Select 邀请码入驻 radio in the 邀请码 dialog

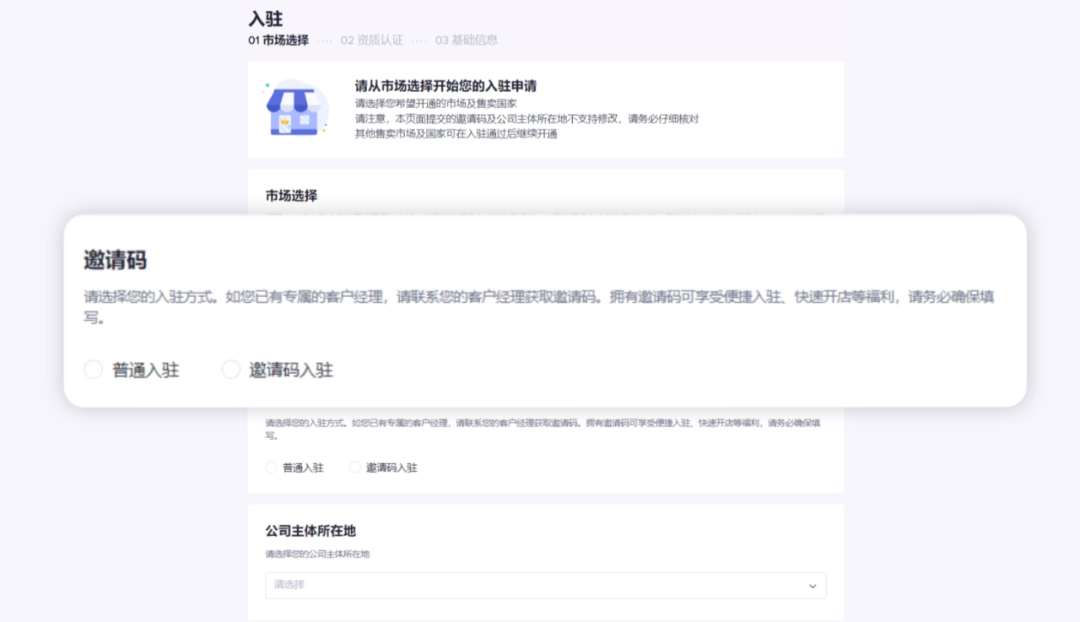click(x=230, y=369)
